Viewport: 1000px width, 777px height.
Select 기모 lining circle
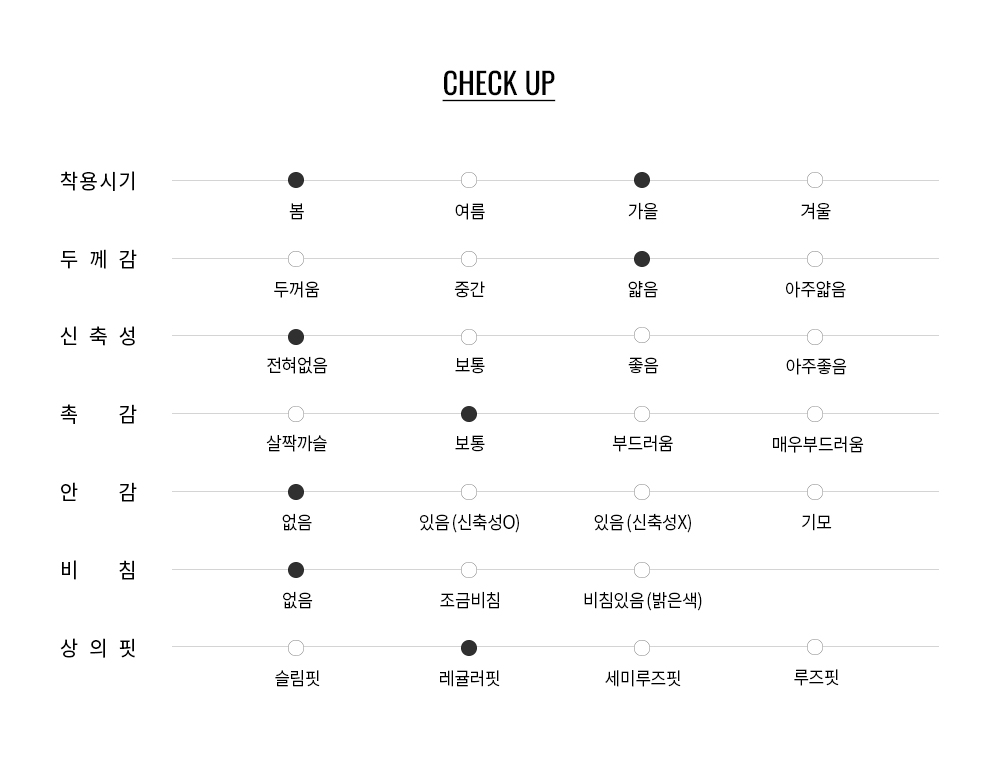(815, 492)
